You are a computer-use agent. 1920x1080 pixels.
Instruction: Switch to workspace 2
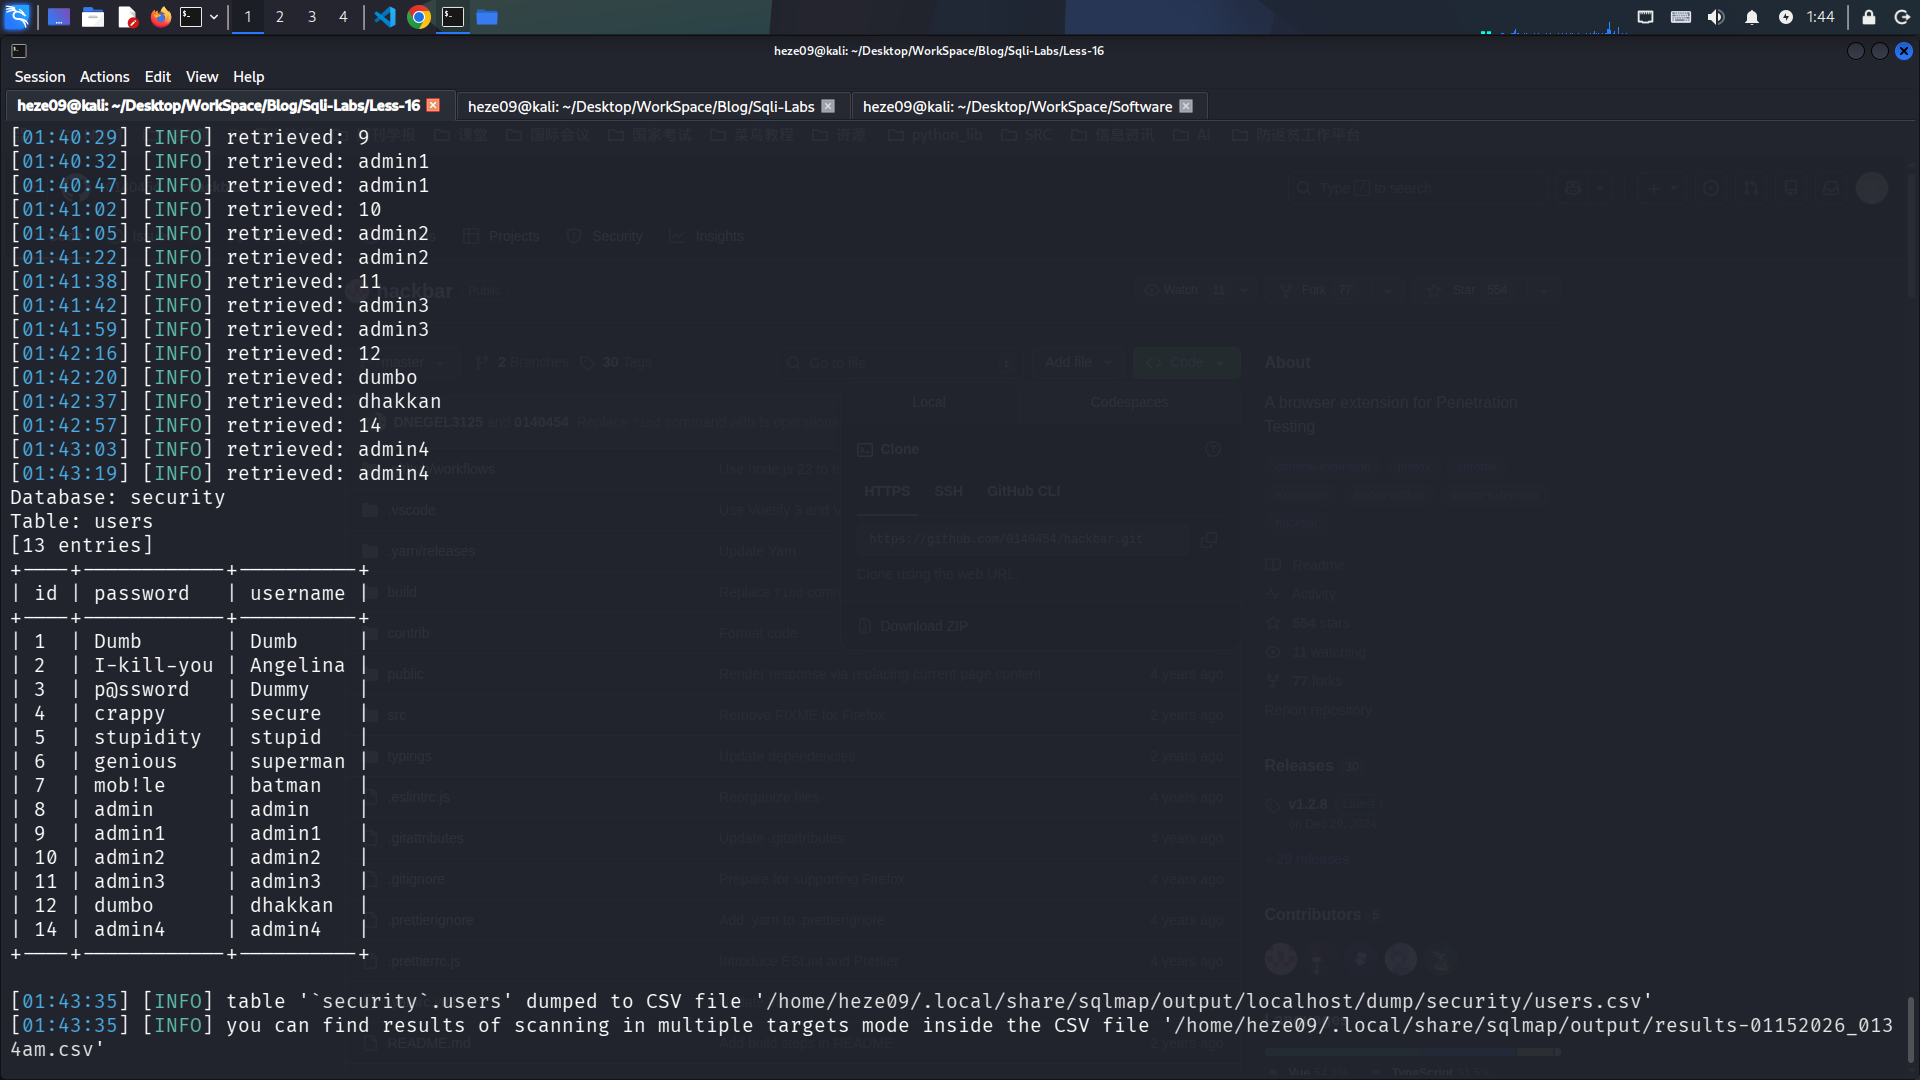click(280, 17)
